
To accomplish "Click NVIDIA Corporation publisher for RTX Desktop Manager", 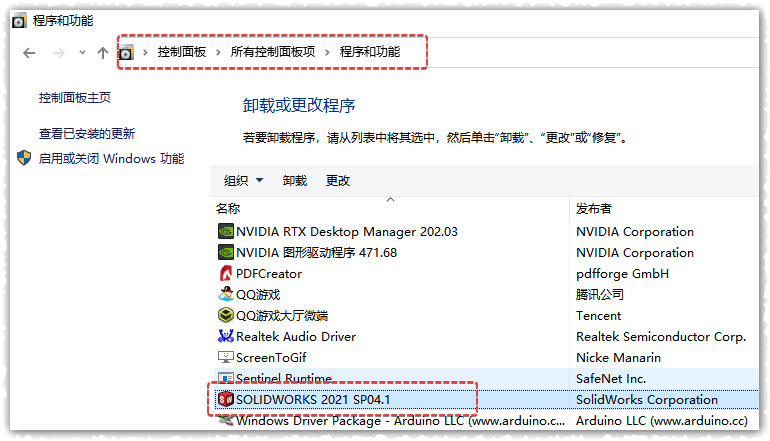I will [635, 232].
